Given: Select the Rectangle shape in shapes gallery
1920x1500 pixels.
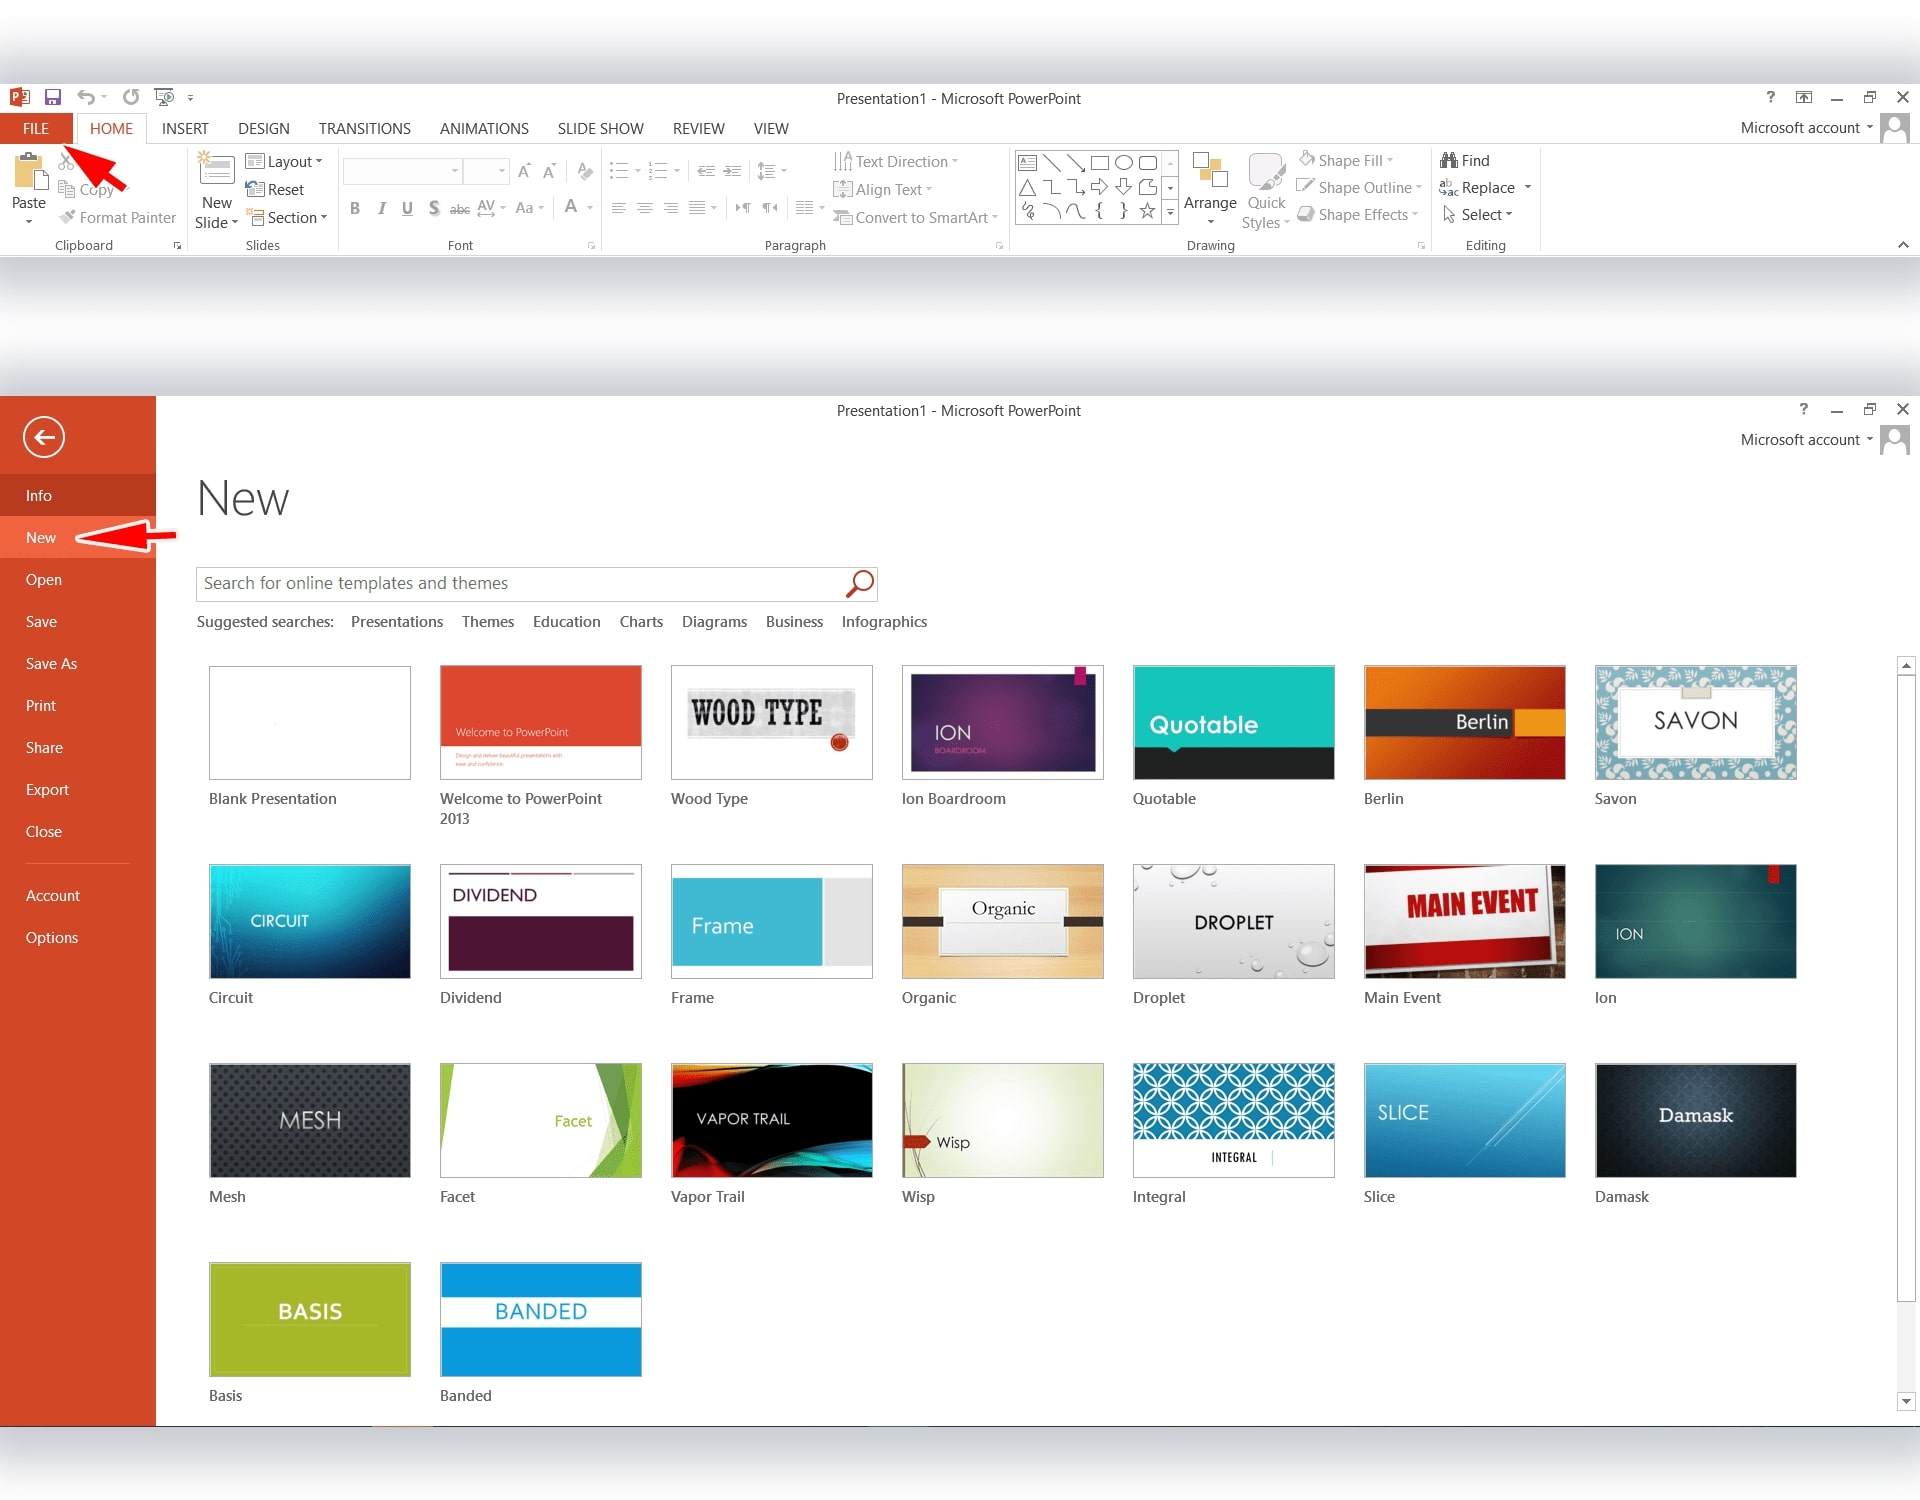Looking at the screenshot, I should (x=1099, y=162).
